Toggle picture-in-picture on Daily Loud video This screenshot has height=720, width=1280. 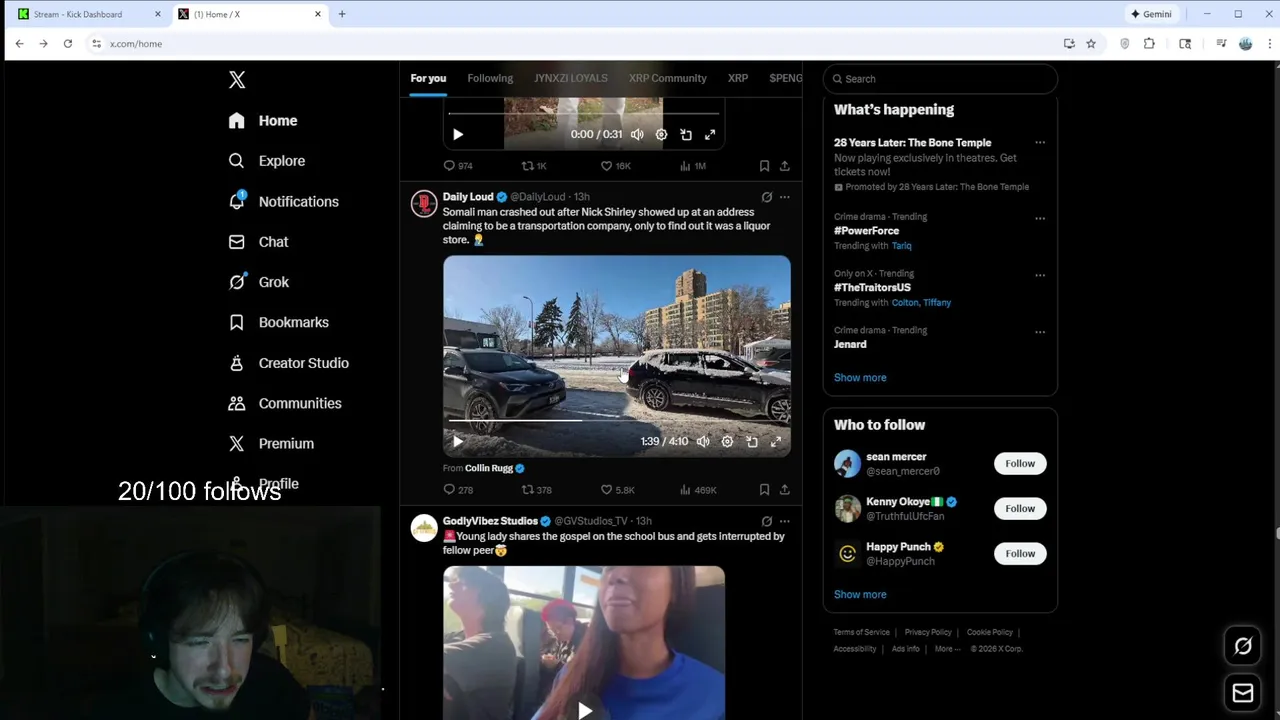tap(752, 441)
